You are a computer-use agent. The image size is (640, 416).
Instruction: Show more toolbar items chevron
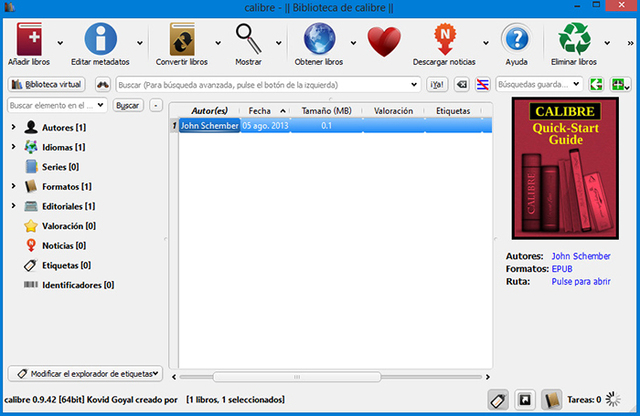(631, 43)
